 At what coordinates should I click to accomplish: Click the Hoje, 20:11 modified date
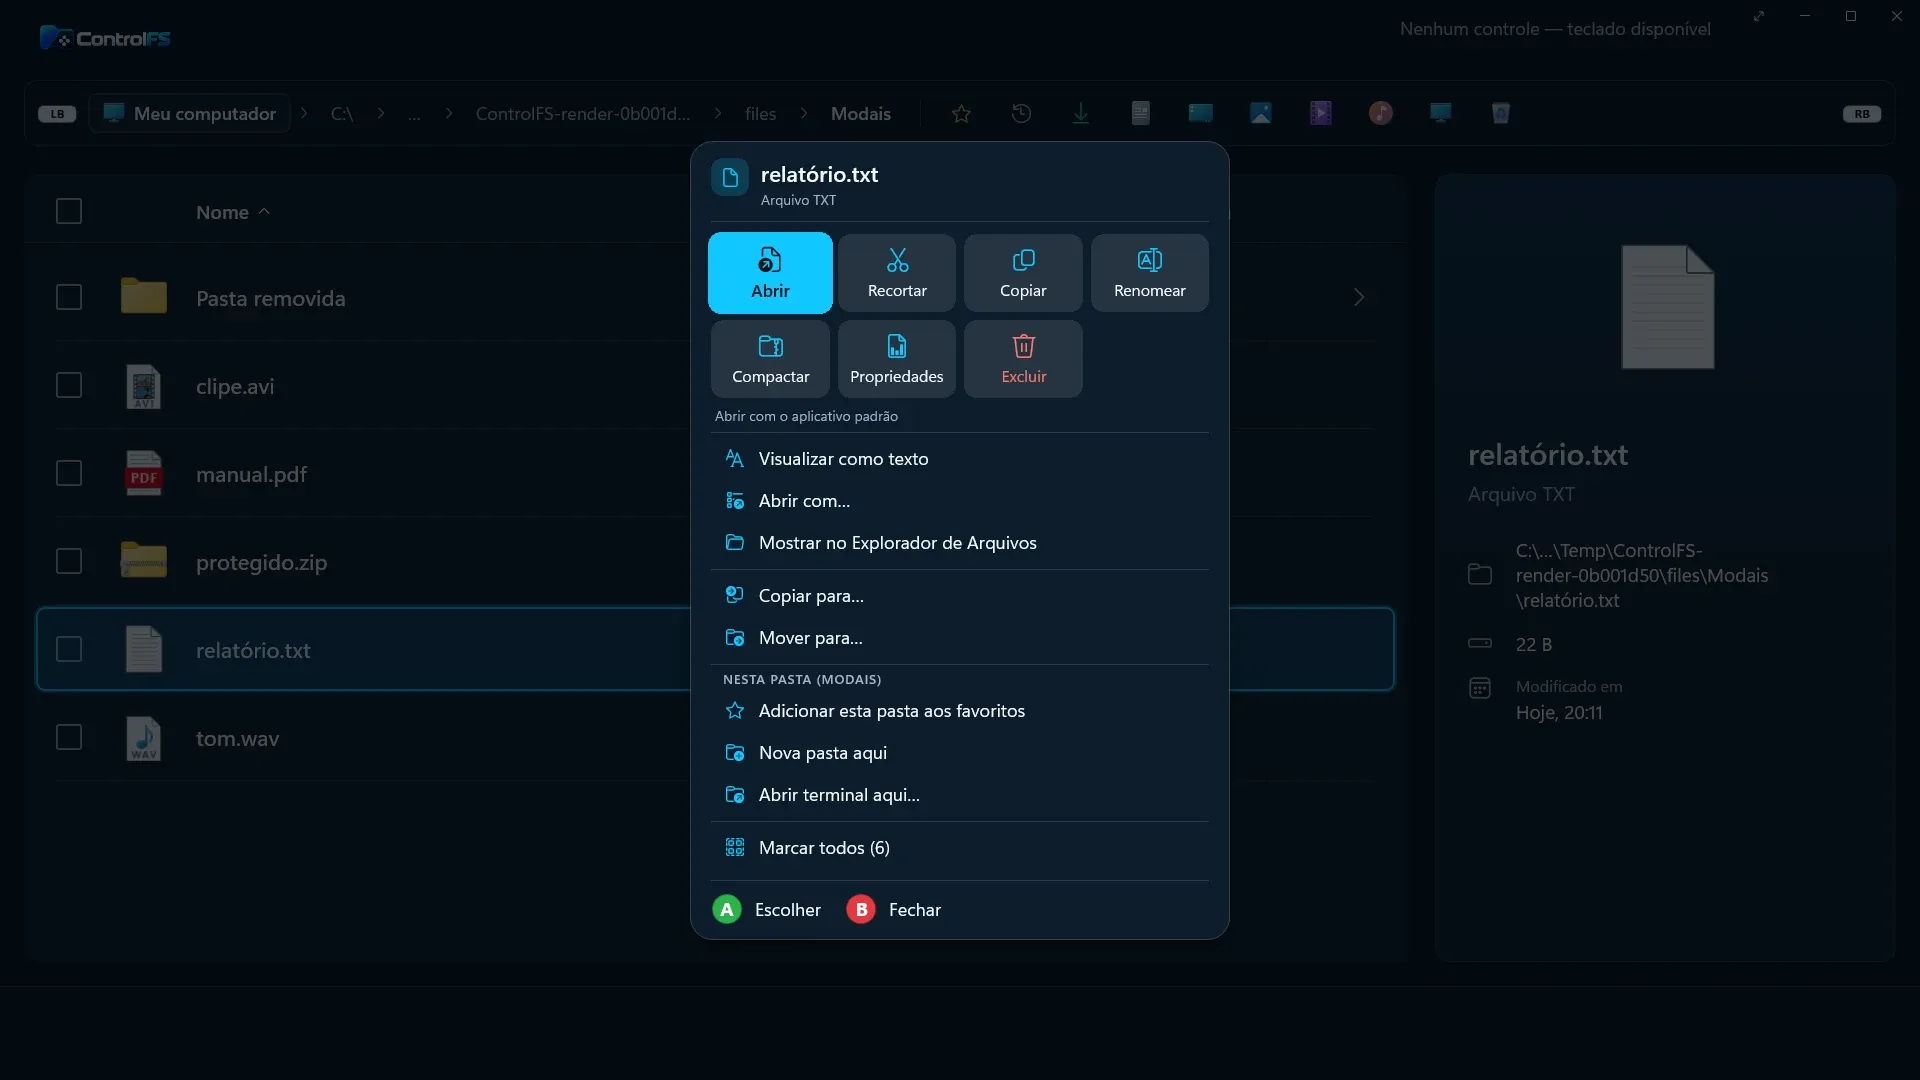click(1558, 713)
